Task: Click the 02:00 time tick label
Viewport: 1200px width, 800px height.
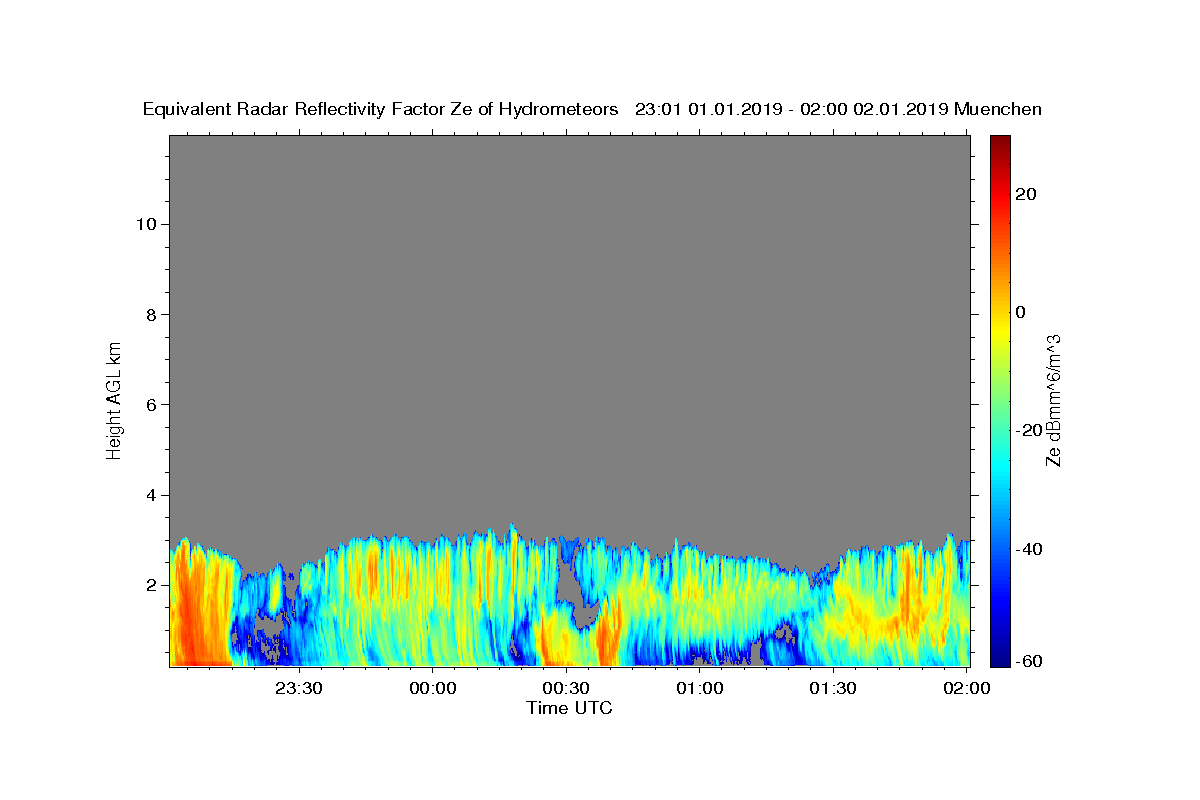Action: pos(967,688)
